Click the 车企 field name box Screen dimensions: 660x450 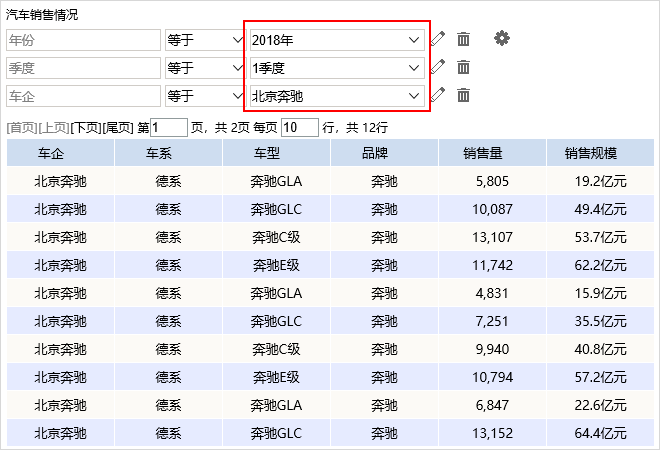click(83, 96)
